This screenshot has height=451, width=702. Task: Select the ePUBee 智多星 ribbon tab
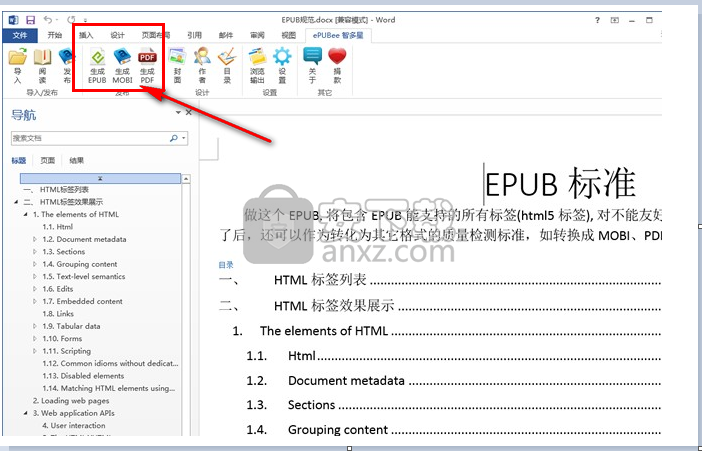338,35
